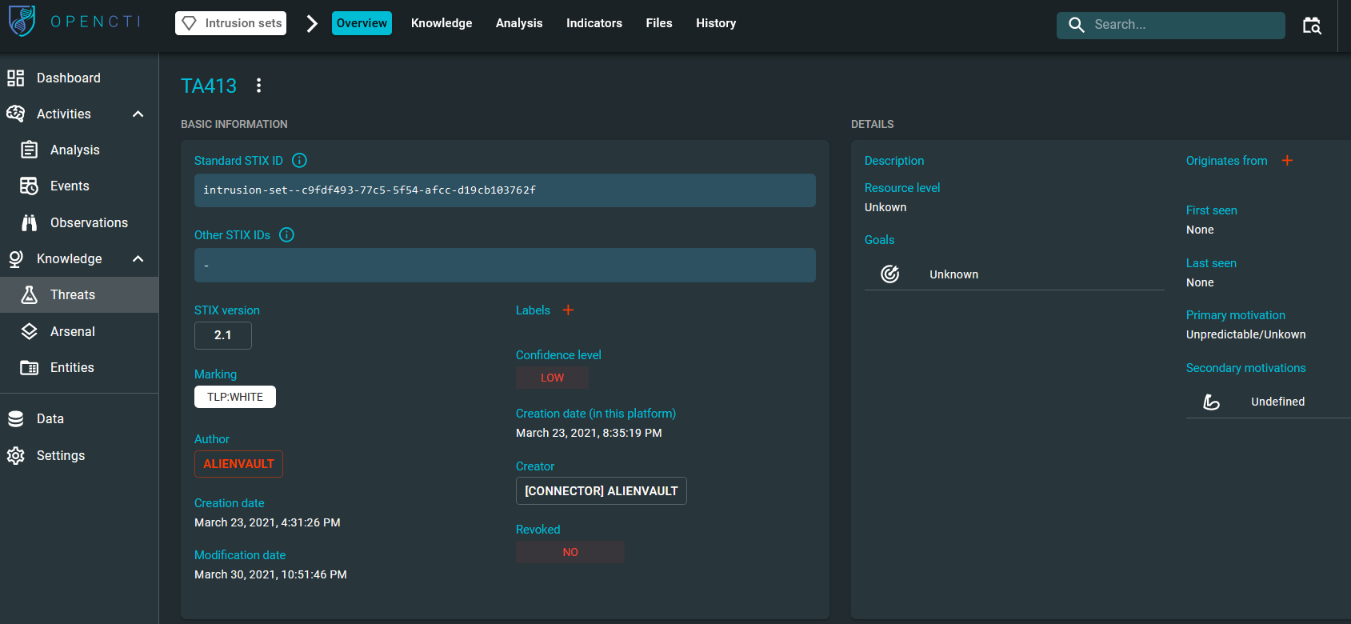The image size is (1351, 624).
Task: Click creation date 'March 23, 2021, 4:31:26 PM'
Action: click(x=267, y=523)
